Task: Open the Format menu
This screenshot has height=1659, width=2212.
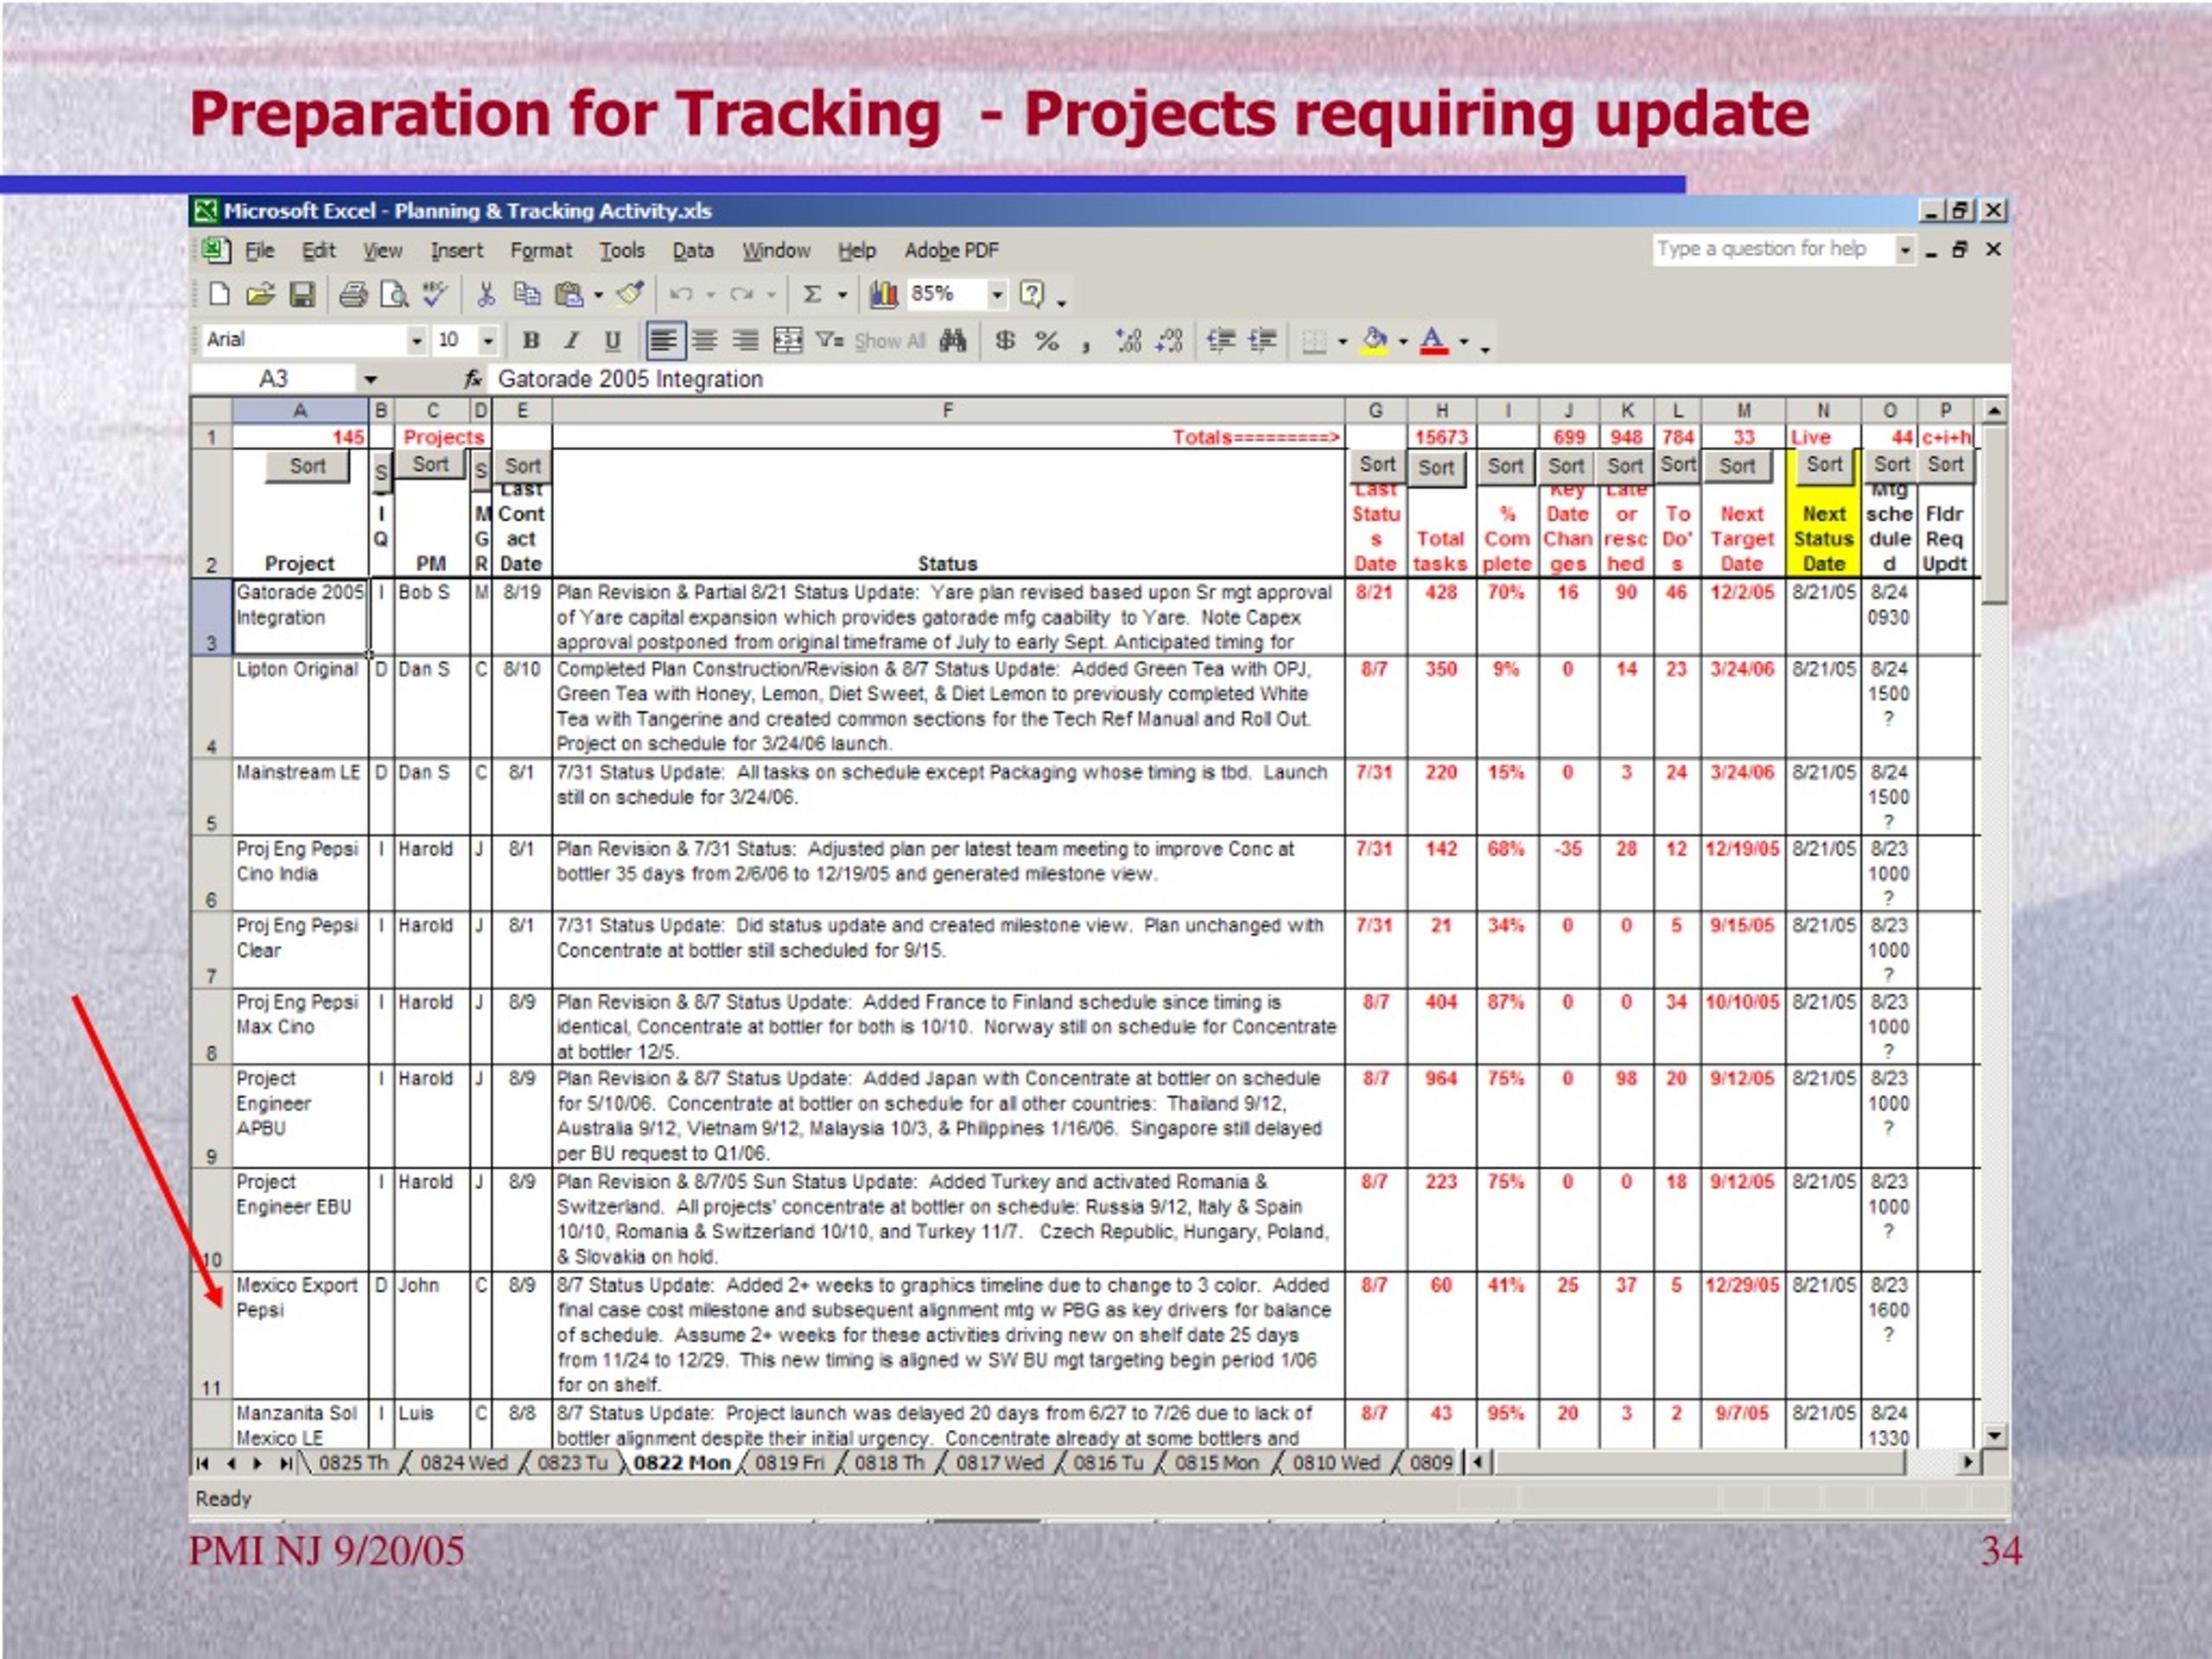Action: 541,250
